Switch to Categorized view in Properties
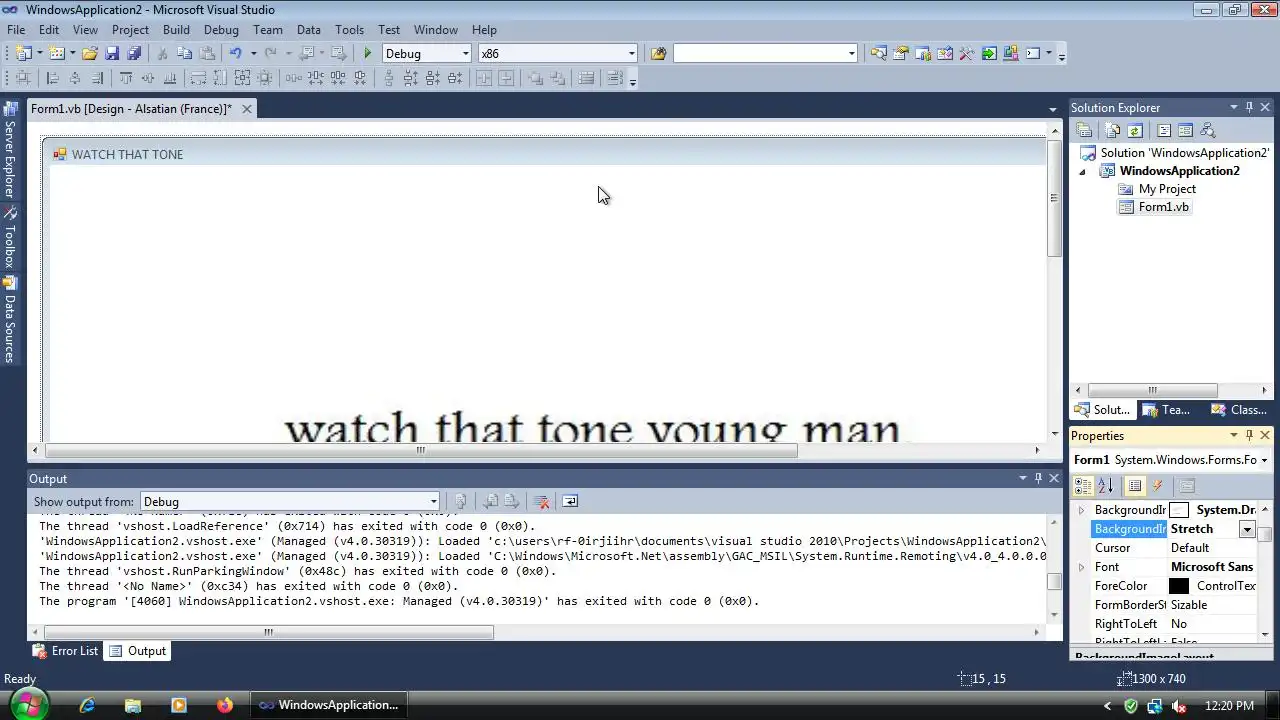The width and height of the screenshot is (1280, 720). (x=1083, y=486)
